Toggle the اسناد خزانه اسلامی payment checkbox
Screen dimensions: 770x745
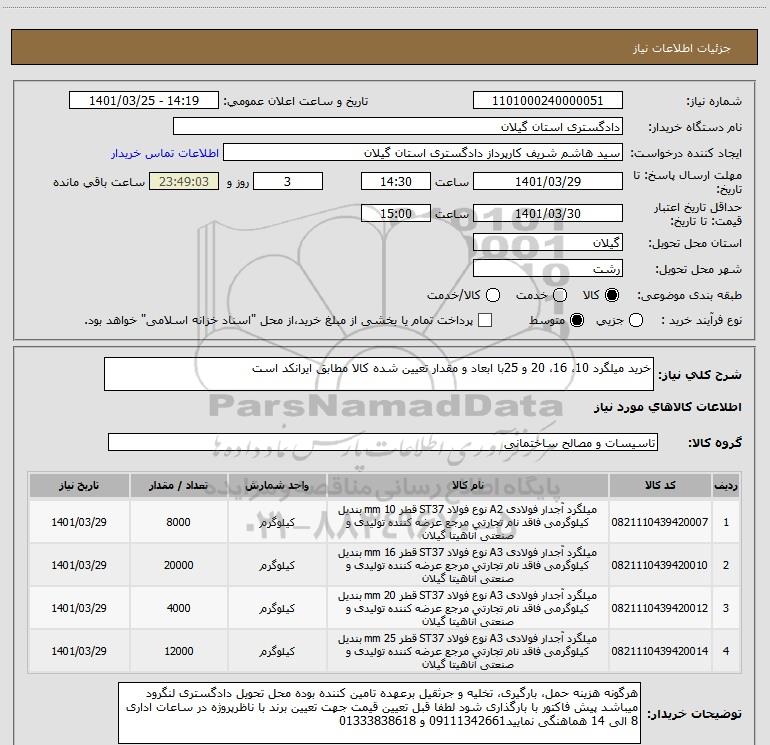(485, 320)
